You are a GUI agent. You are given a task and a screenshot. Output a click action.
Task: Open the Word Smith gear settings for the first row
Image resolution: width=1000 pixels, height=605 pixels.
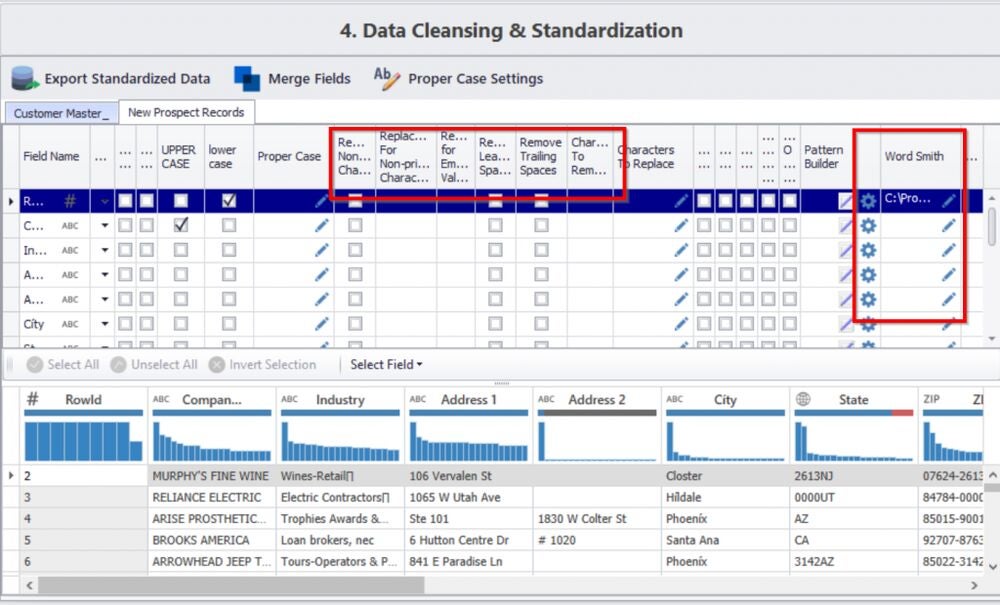coord(867,200)
